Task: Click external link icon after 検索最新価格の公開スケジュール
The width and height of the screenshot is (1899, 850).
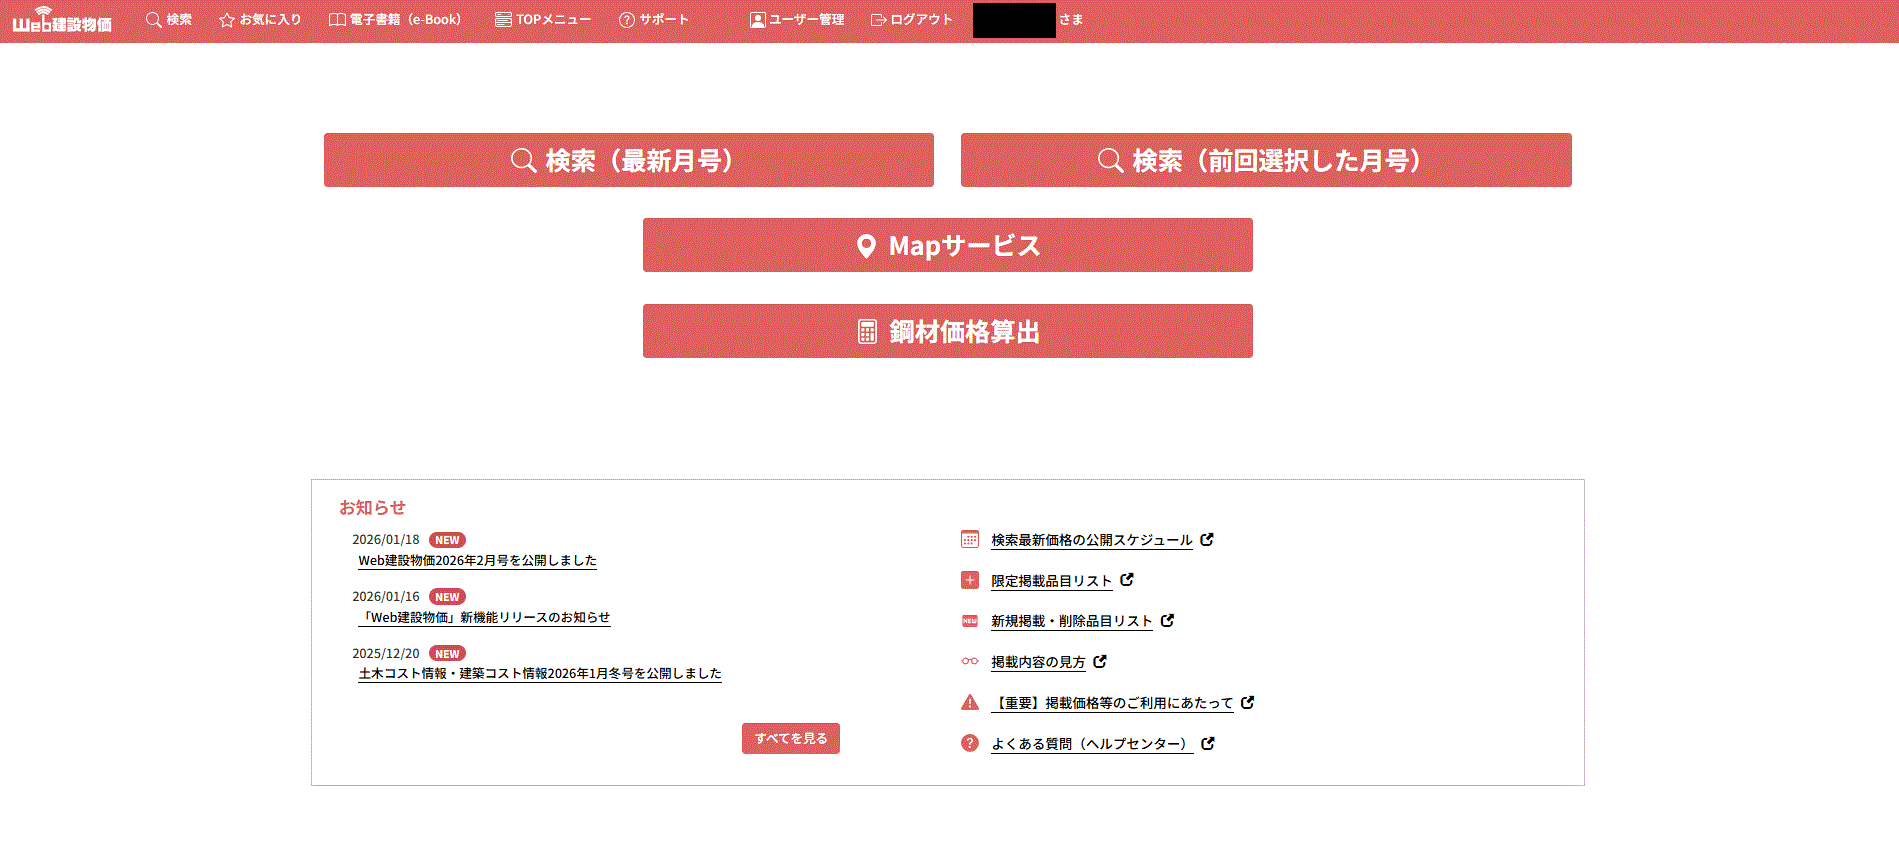Action: (x=1207, y=540)
